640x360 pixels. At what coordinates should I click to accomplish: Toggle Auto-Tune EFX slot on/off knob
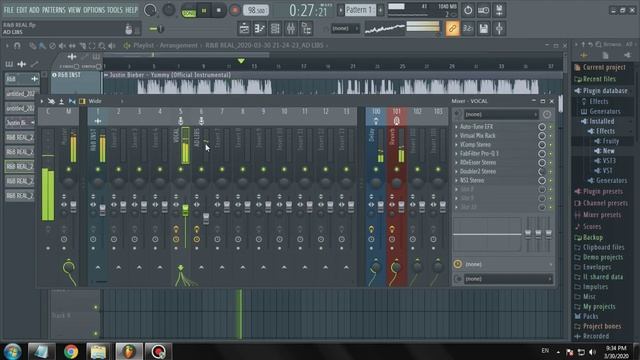coord(542,127)
